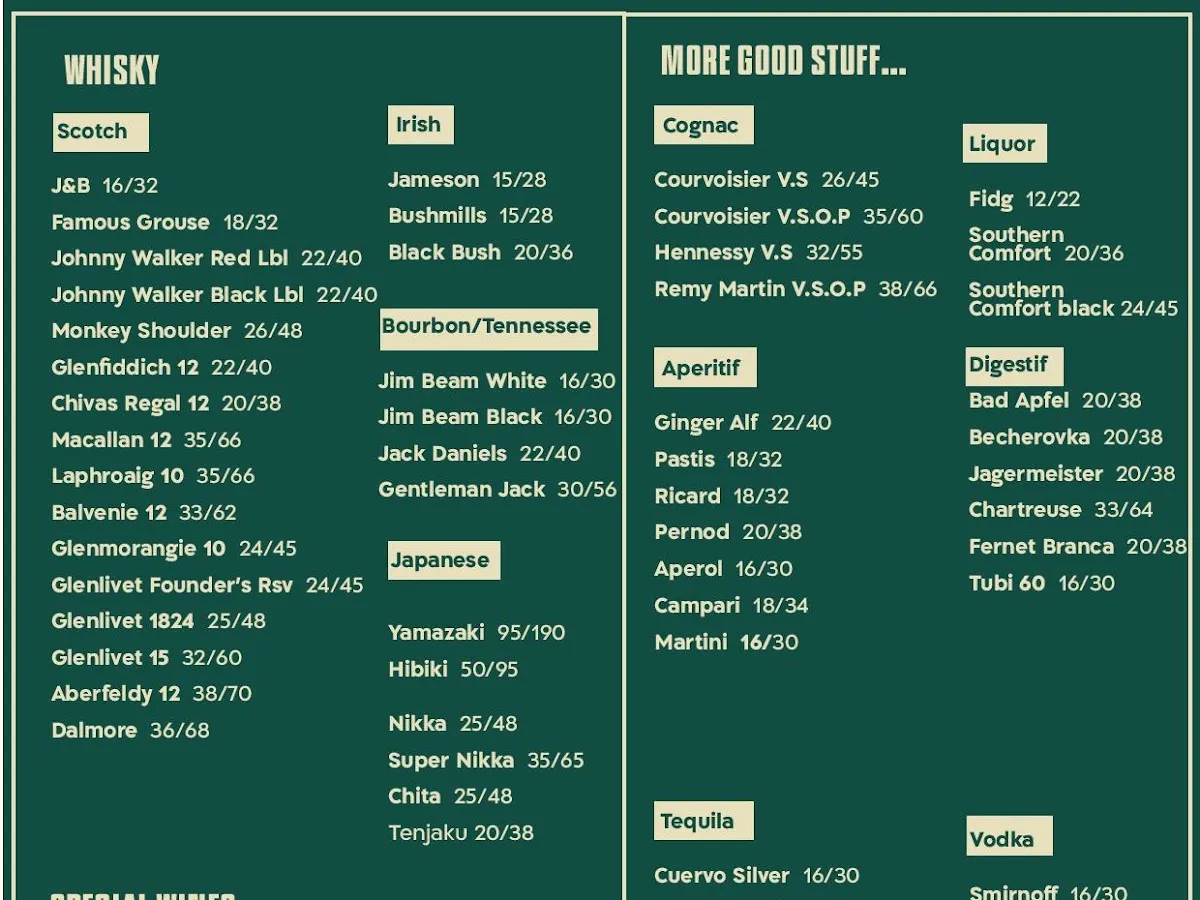Viewport: 1200px width, 900px height.
Task: Select the Irish category label
Action: pyautogui.click(x=420, y=125)
